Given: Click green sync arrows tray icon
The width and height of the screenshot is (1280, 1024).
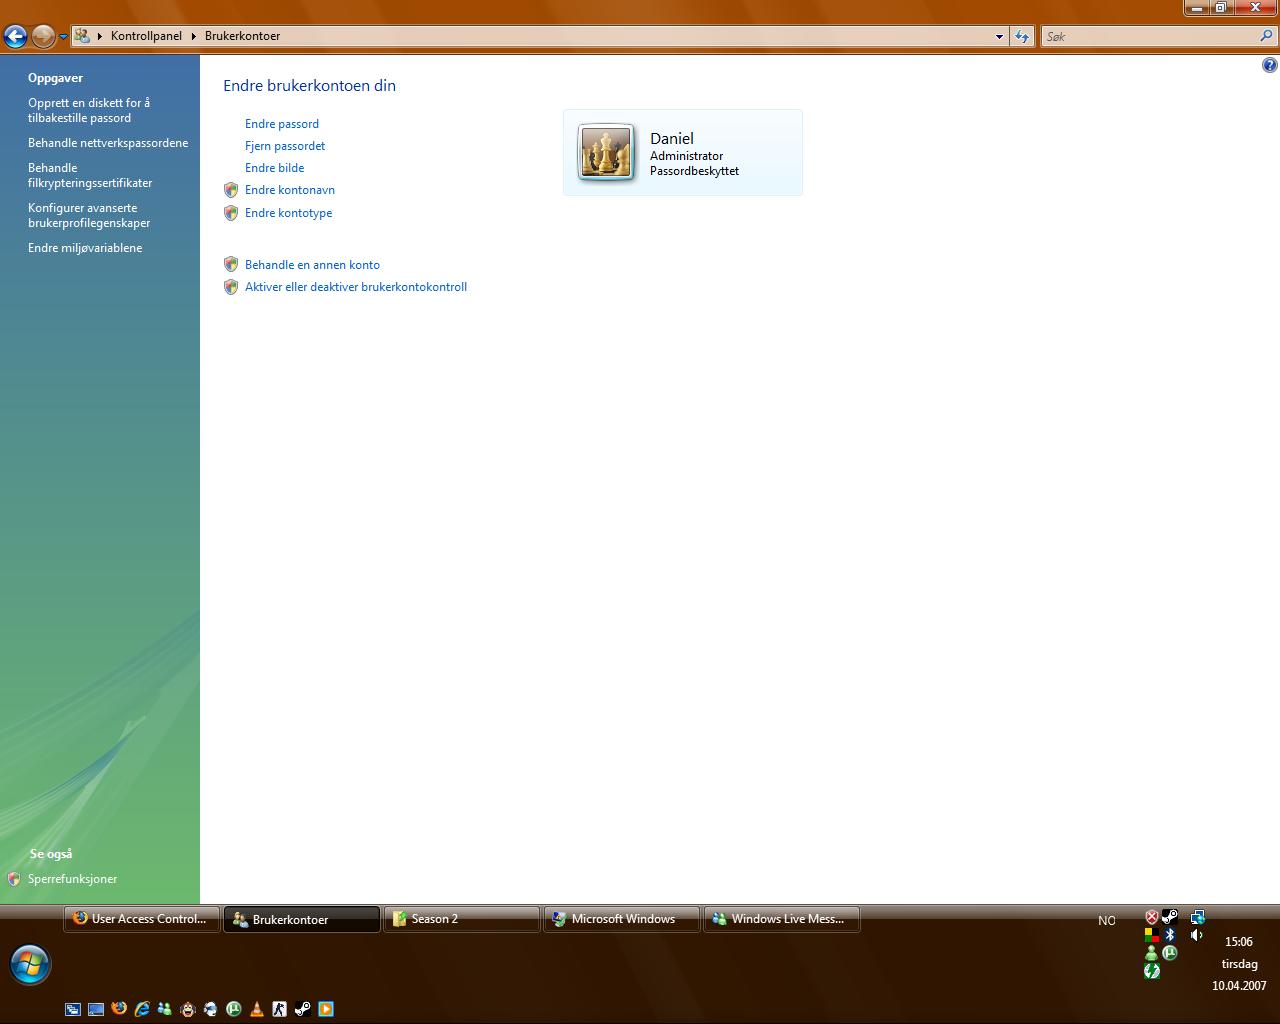Looking at the screenshot, I should point(1151,971).
